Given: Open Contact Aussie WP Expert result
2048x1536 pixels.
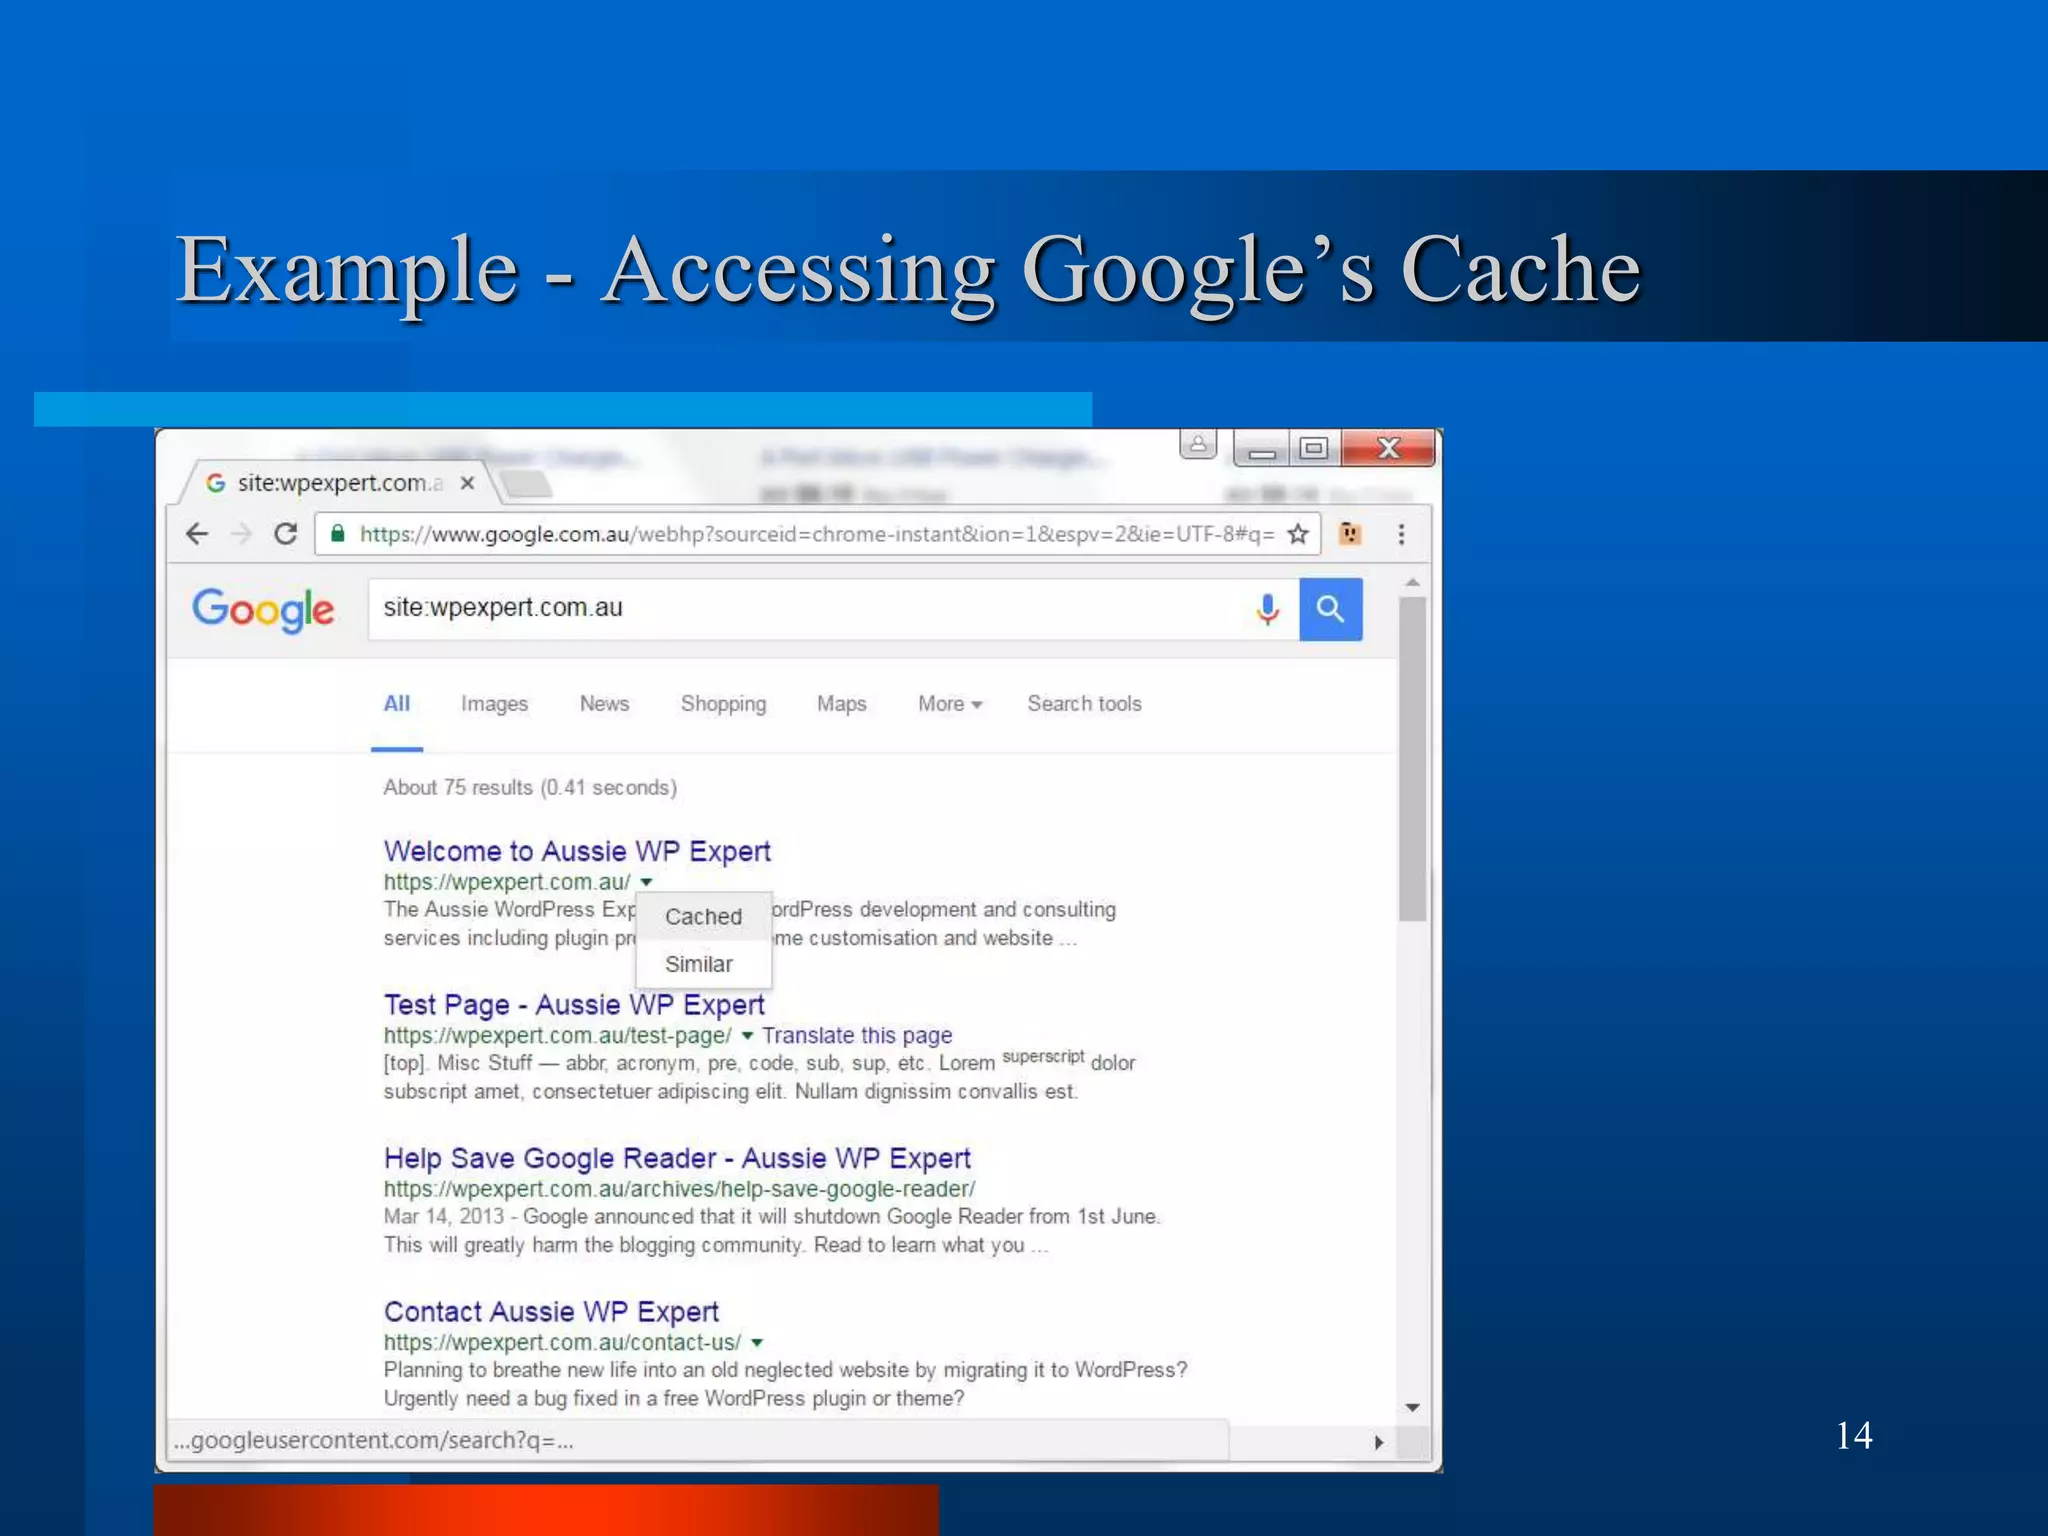Looking at the screenshot, I should pyautogui.click(x=551, y=1312).
